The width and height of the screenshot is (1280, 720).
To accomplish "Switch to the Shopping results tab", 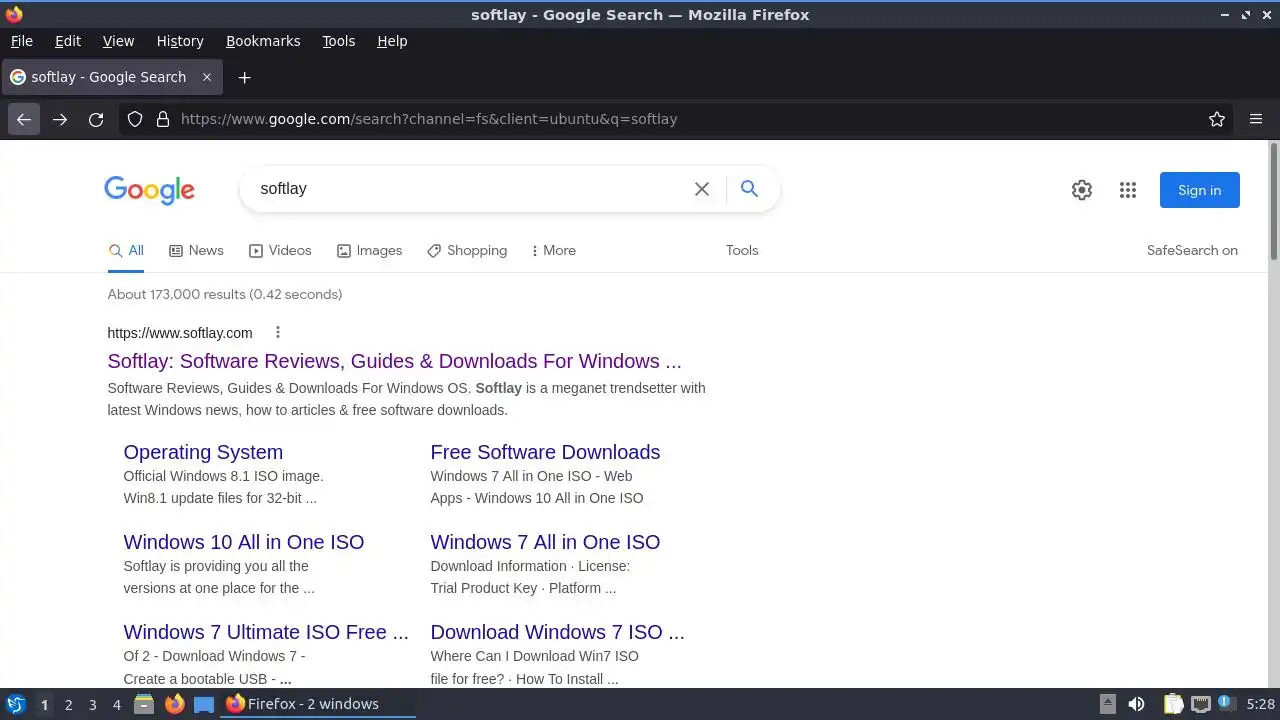I will (x=467, y=251).
